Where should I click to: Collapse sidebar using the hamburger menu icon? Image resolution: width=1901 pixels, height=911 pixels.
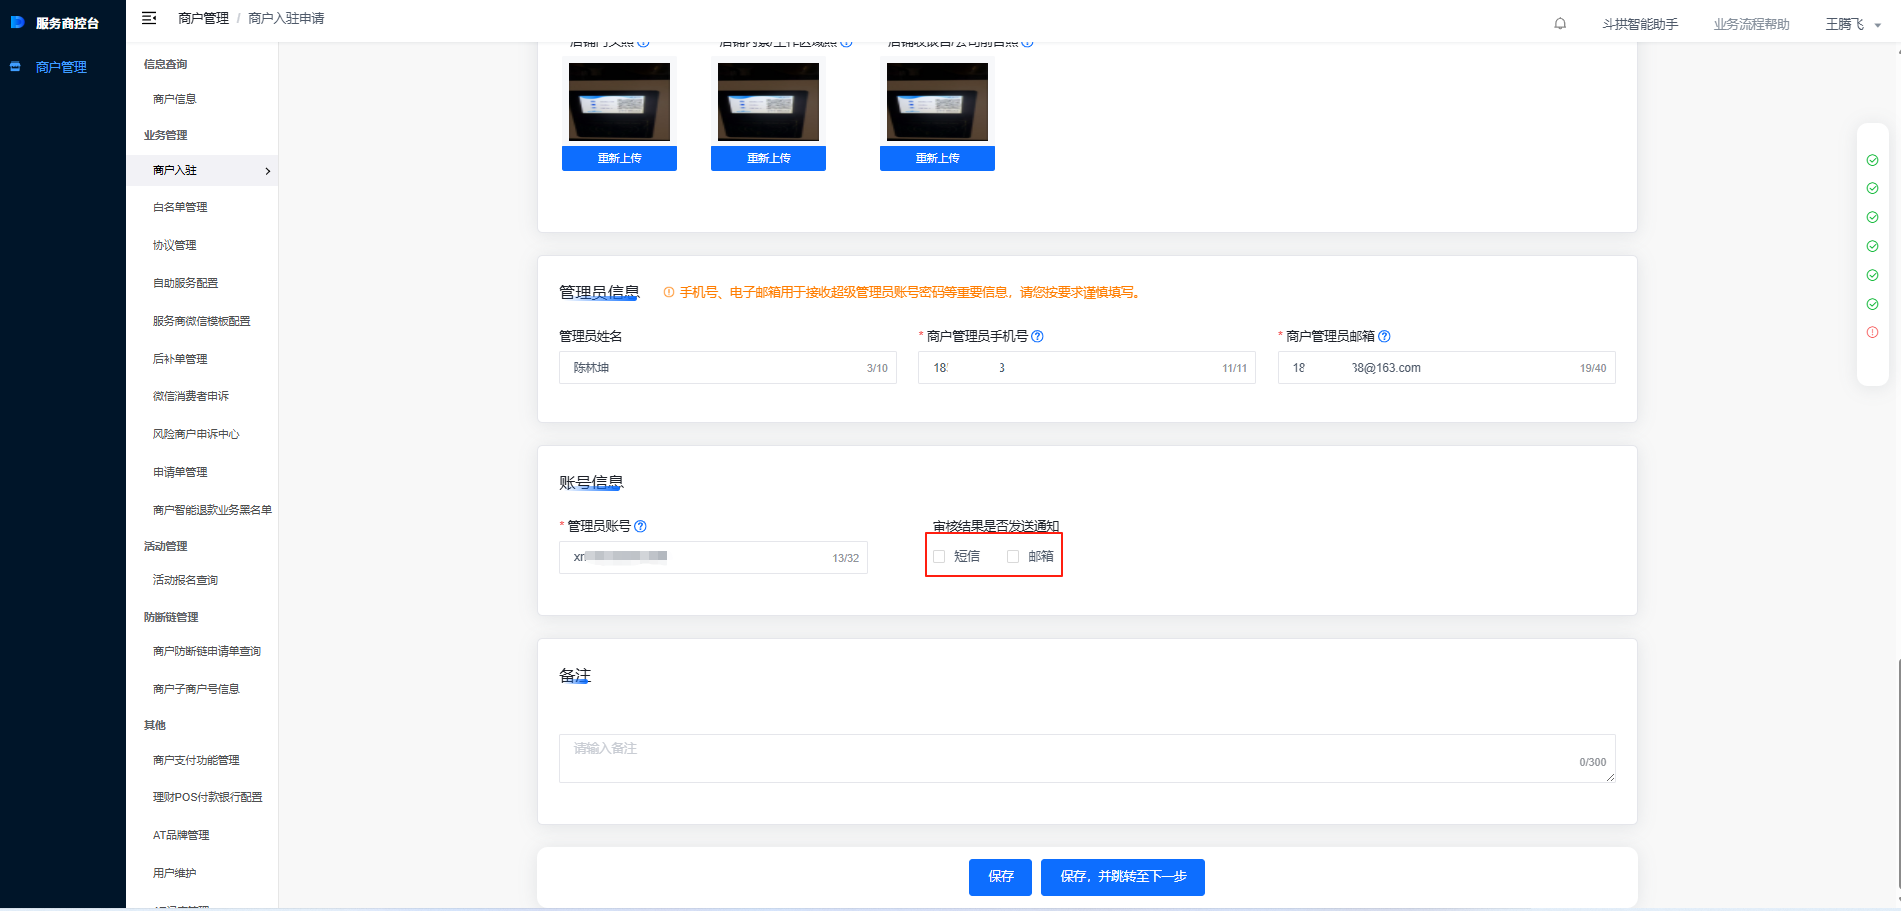coord(149,18)
